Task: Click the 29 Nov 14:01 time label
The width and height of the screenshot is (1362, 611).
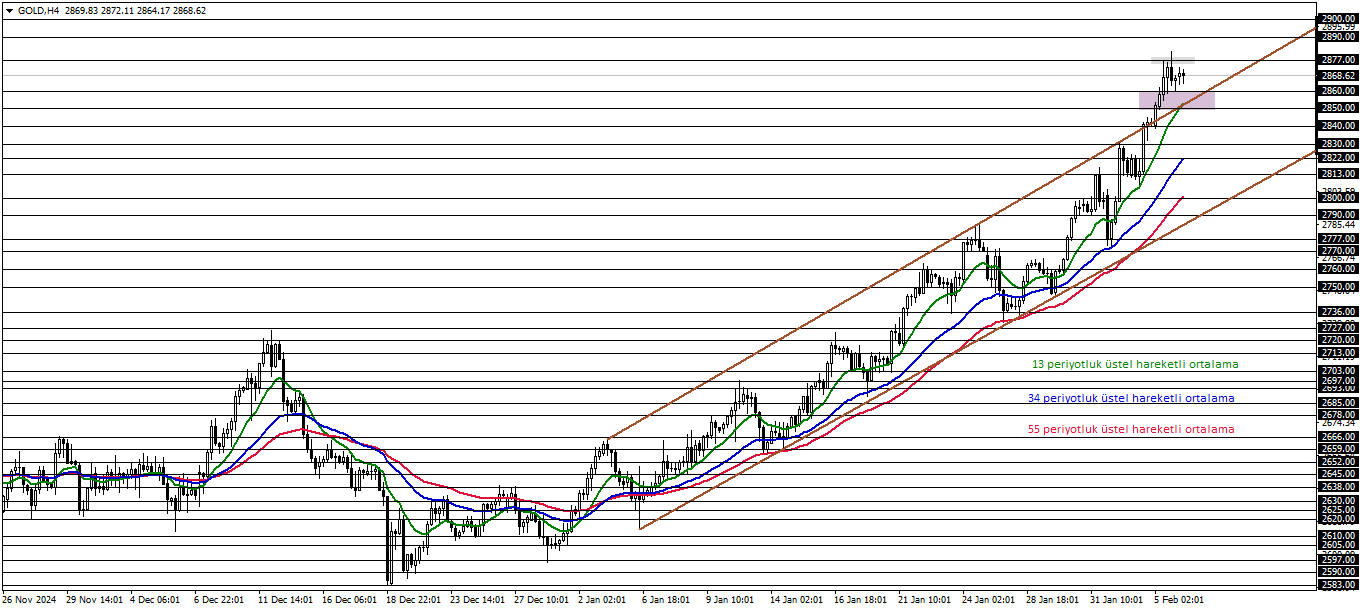Action: (94, 600)
